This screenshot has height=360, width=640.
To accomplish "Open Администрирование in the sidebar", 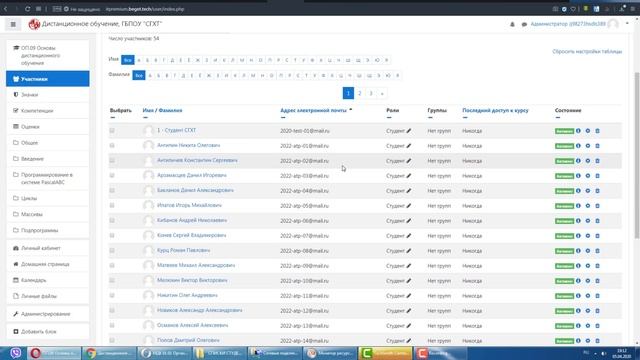I will point(48,314).
